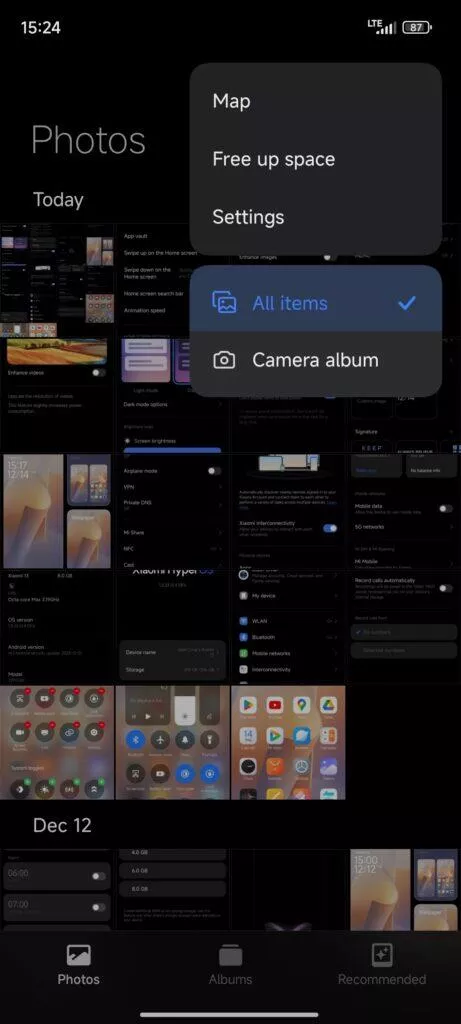Switch to the Recommended tab label
Screen dimensions: 461x1024
tap(382, 980)
